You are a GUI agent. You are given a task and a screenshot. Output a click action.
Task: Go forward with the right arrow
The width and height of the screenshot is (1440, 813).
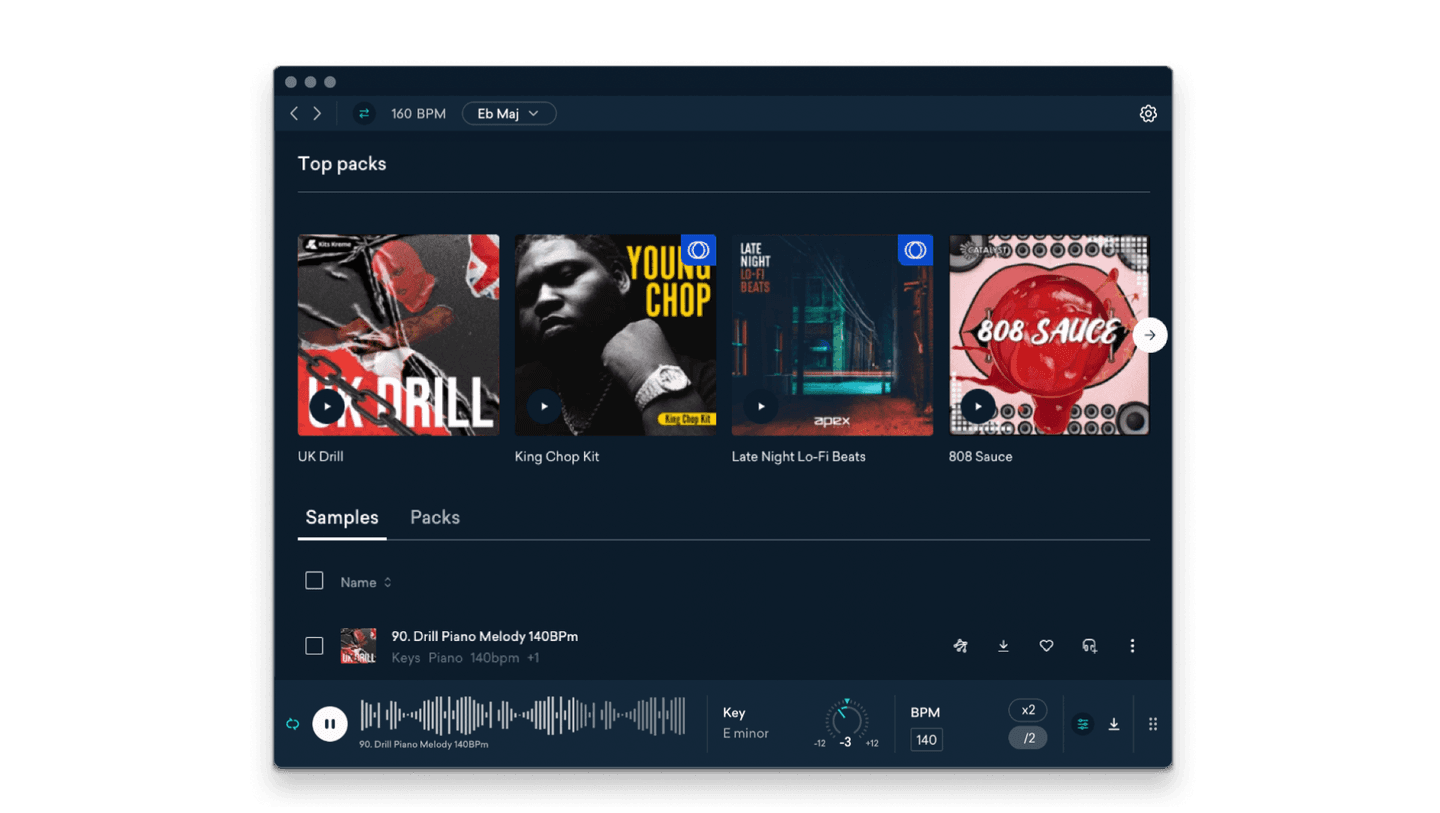pos(317,114)
